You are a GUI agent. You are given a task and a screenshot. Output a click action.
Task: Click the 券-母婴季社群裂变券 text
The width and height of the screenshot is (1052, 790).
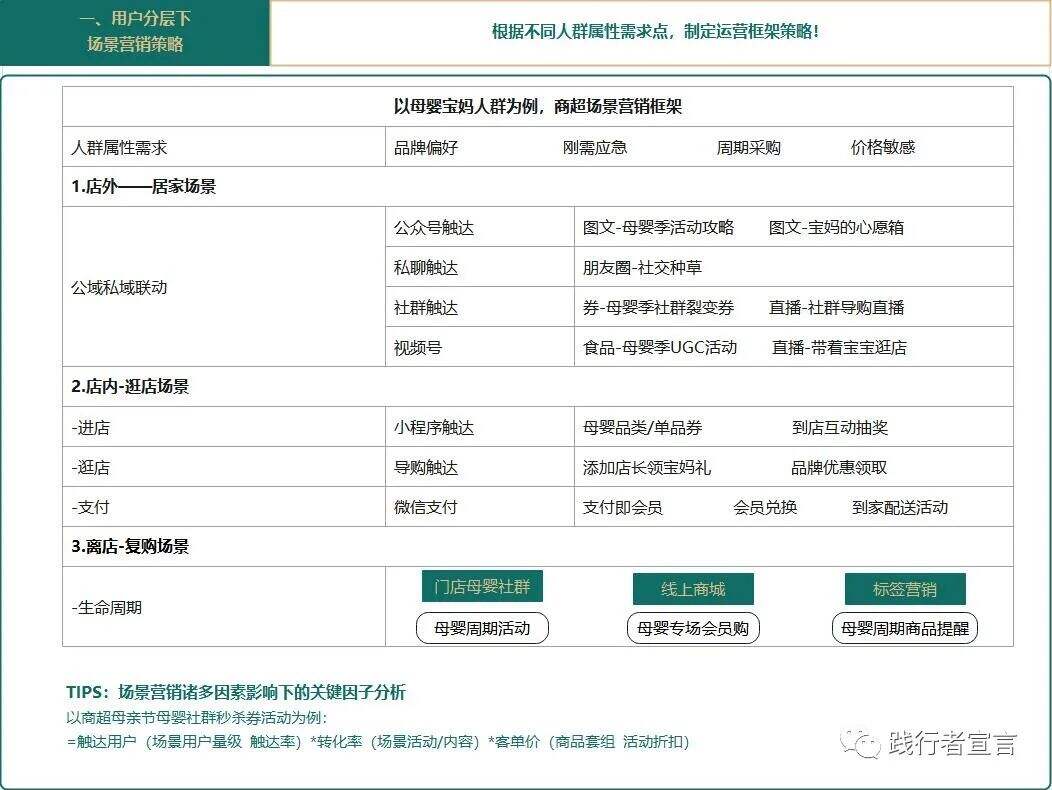point(658,307)
